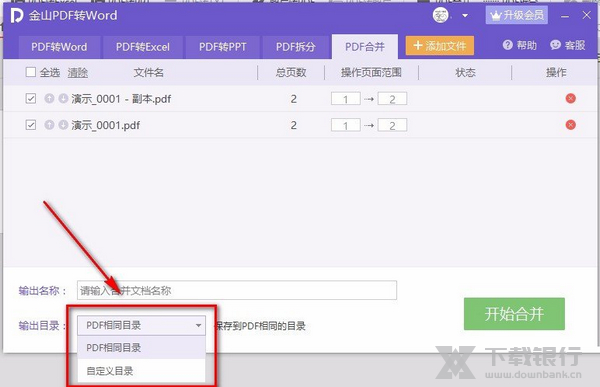Open the PDF转PPT tab

pos(223,47)
